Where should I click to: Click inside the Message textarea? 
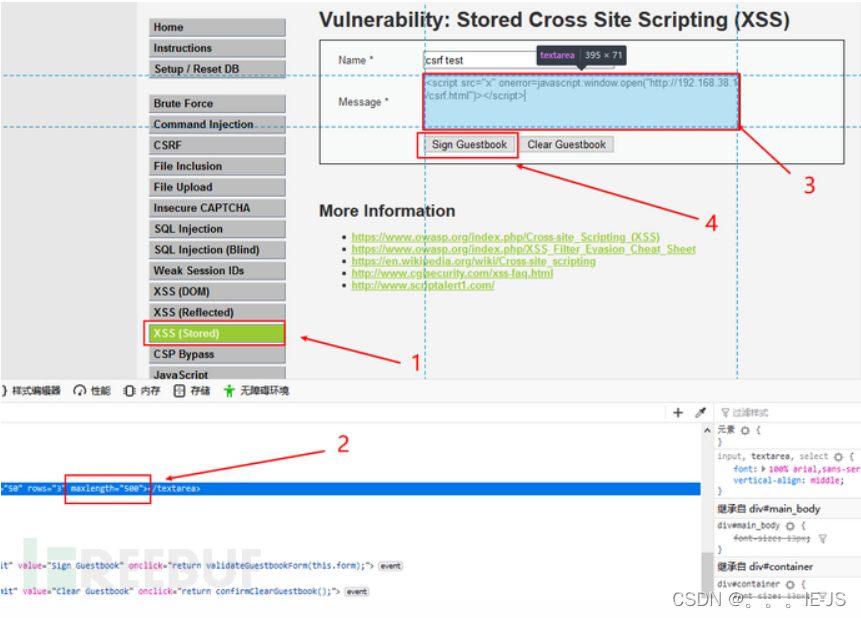point(581,102)
